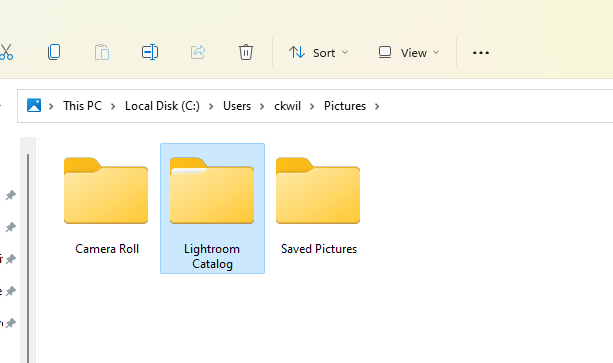Navigate to Local Disk (C:) breadcrumb
Screen dimensions: 613x363
tap(162, 106)
